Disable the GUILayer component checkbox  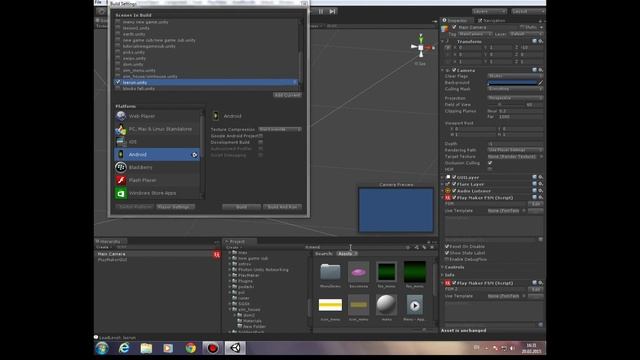(454, 178)
